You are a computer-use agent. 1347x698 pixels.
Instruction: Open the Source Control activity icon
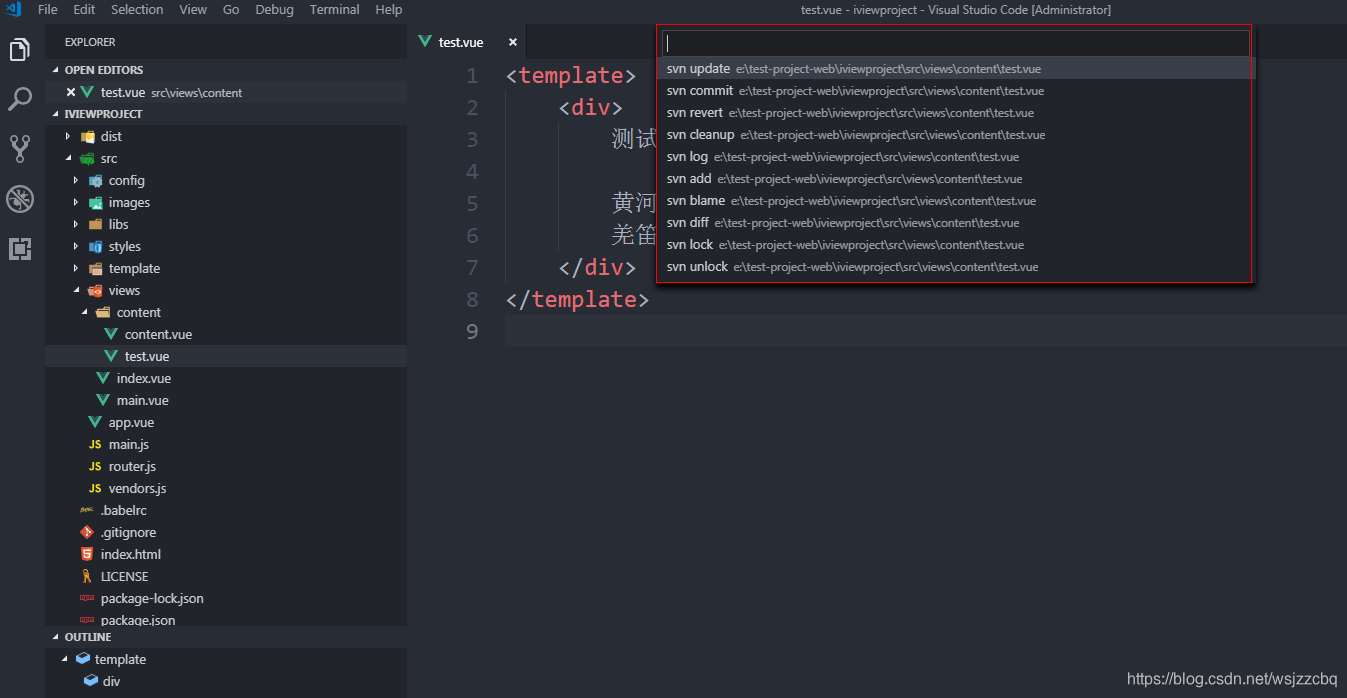click(20, 149)
